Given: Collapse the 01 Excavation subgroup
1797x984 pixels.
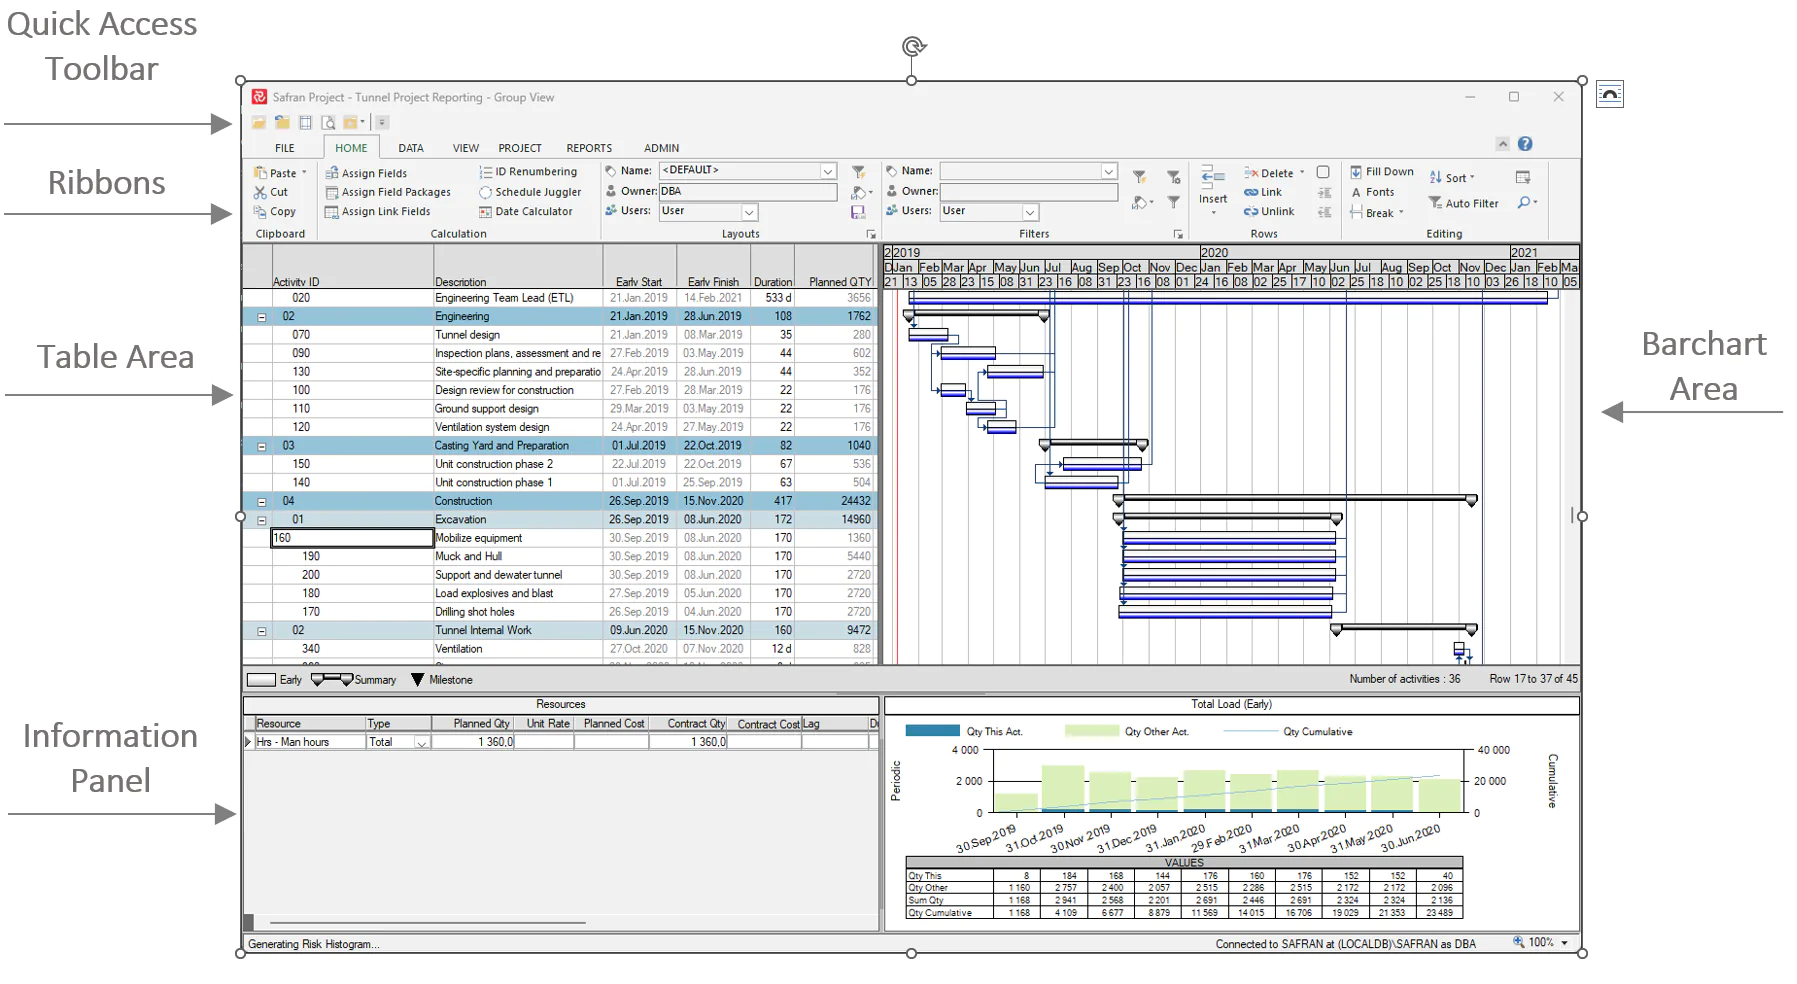Looking at the screenshot, I should point(262,521).
